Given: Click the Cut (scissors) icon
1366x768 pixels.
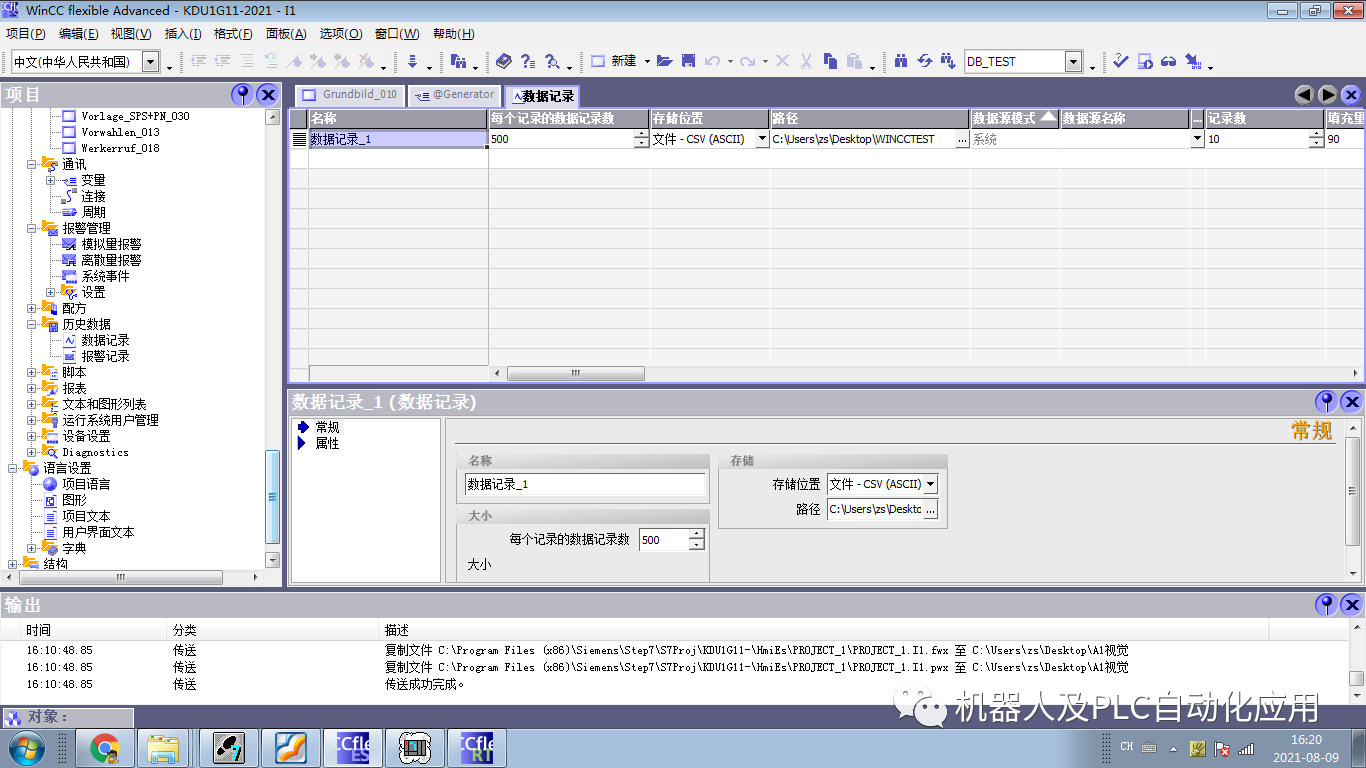Looking at the screenshot, I should click(808, 61).
